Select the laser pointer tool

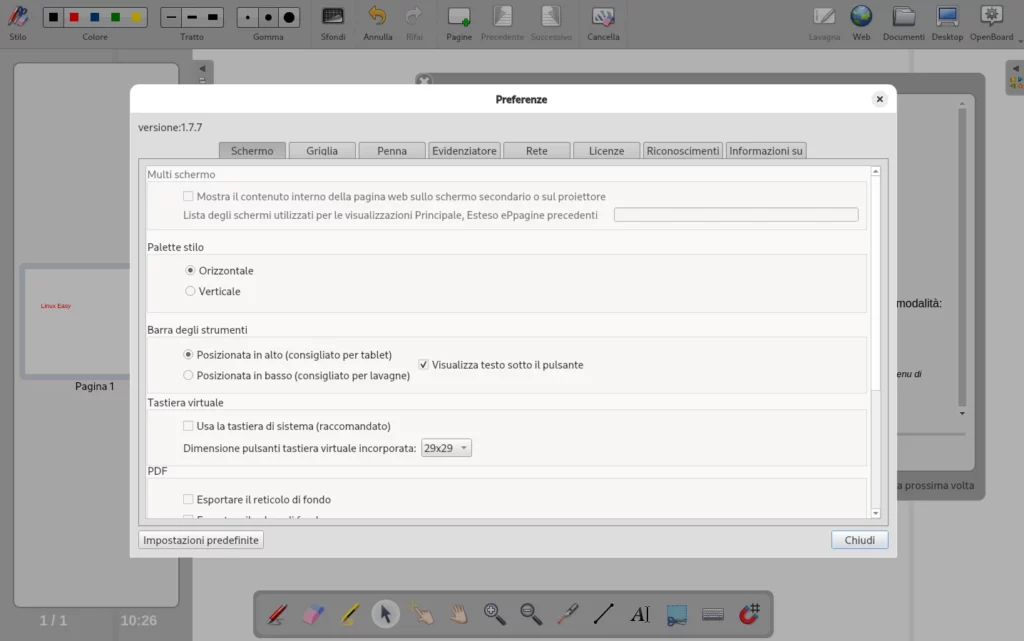tap(567, 614)
